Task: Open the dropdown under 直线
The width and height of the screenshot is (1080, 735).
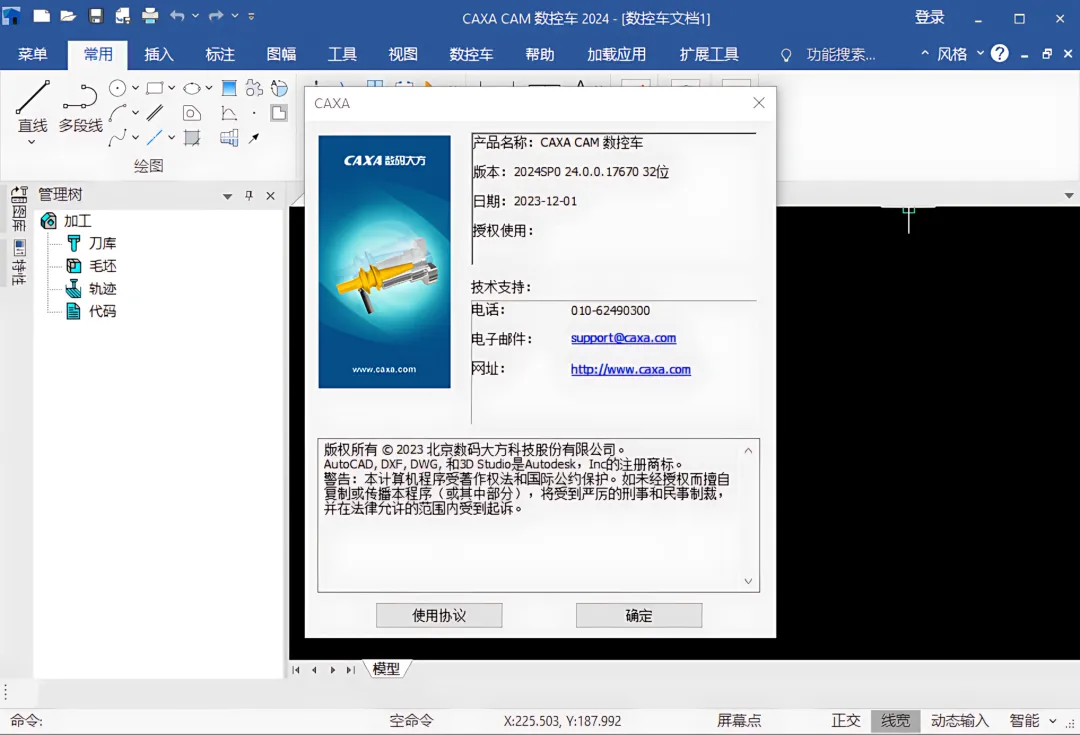Action: coord(31,143)
